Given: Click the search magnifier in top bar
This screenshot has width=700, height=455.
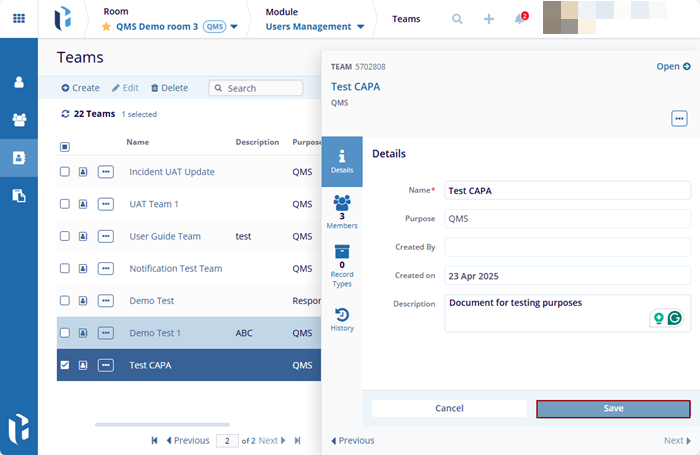Looking at the screenshot, I should click(458, 19).
